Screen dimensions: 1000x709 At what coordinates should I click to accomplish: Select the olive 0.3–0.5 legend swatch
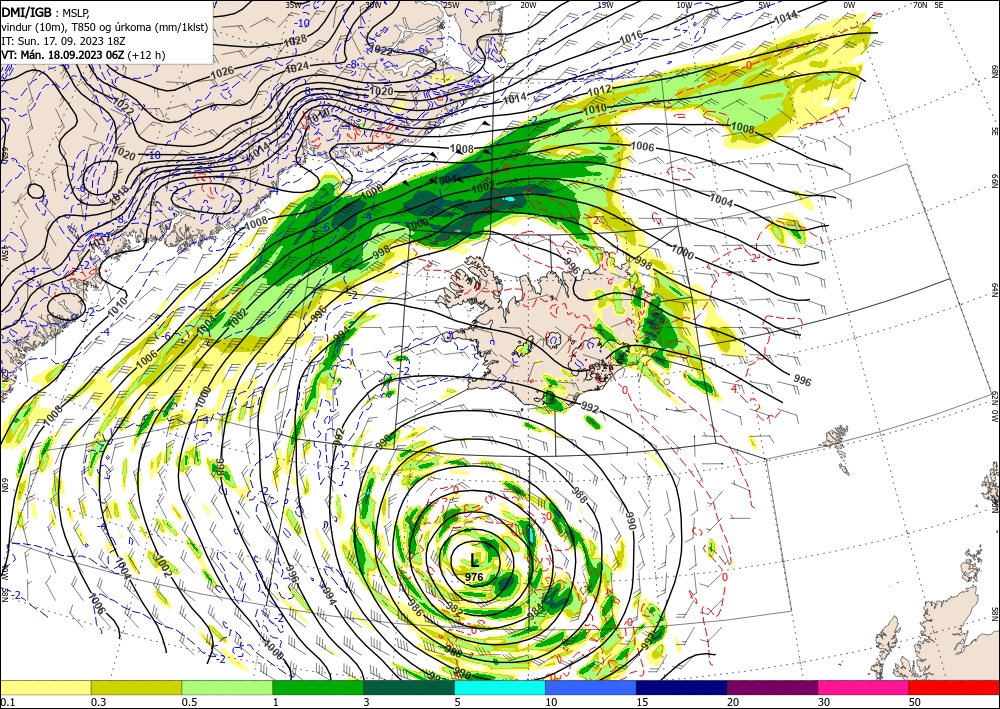(x=136, y=687)
